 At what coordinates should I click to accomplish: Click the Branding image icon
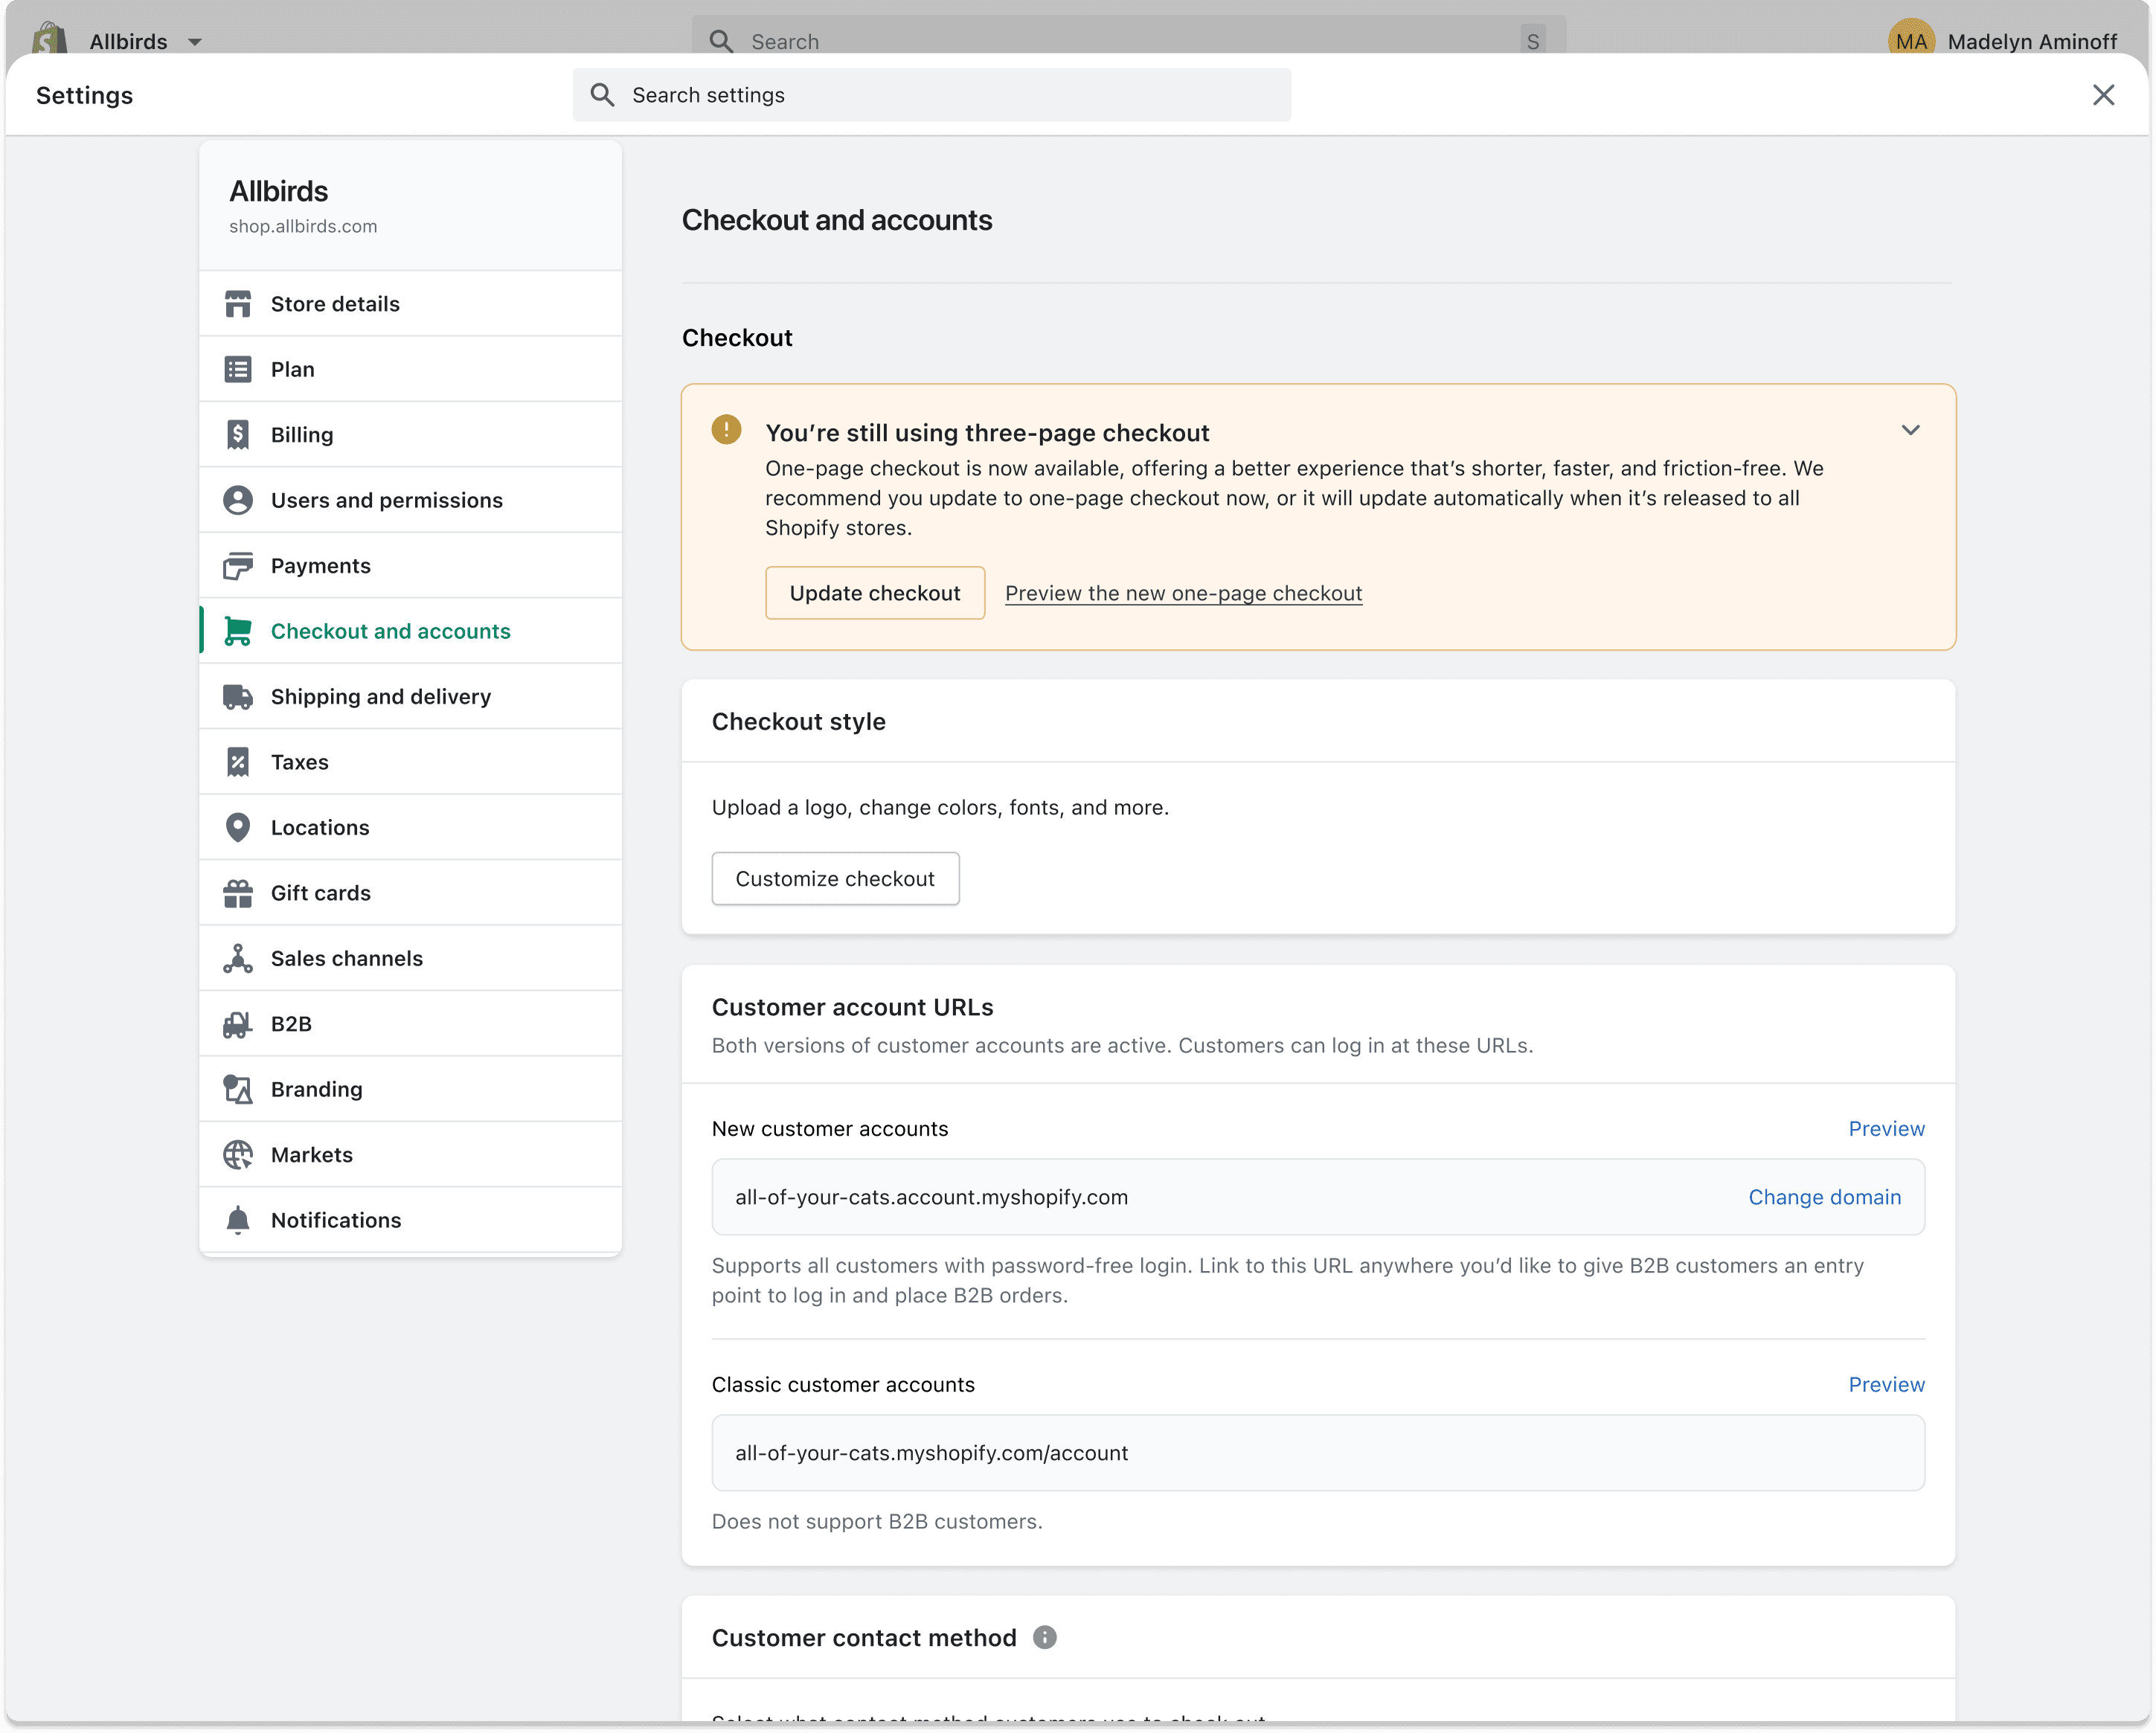(x=238, y=1089)
